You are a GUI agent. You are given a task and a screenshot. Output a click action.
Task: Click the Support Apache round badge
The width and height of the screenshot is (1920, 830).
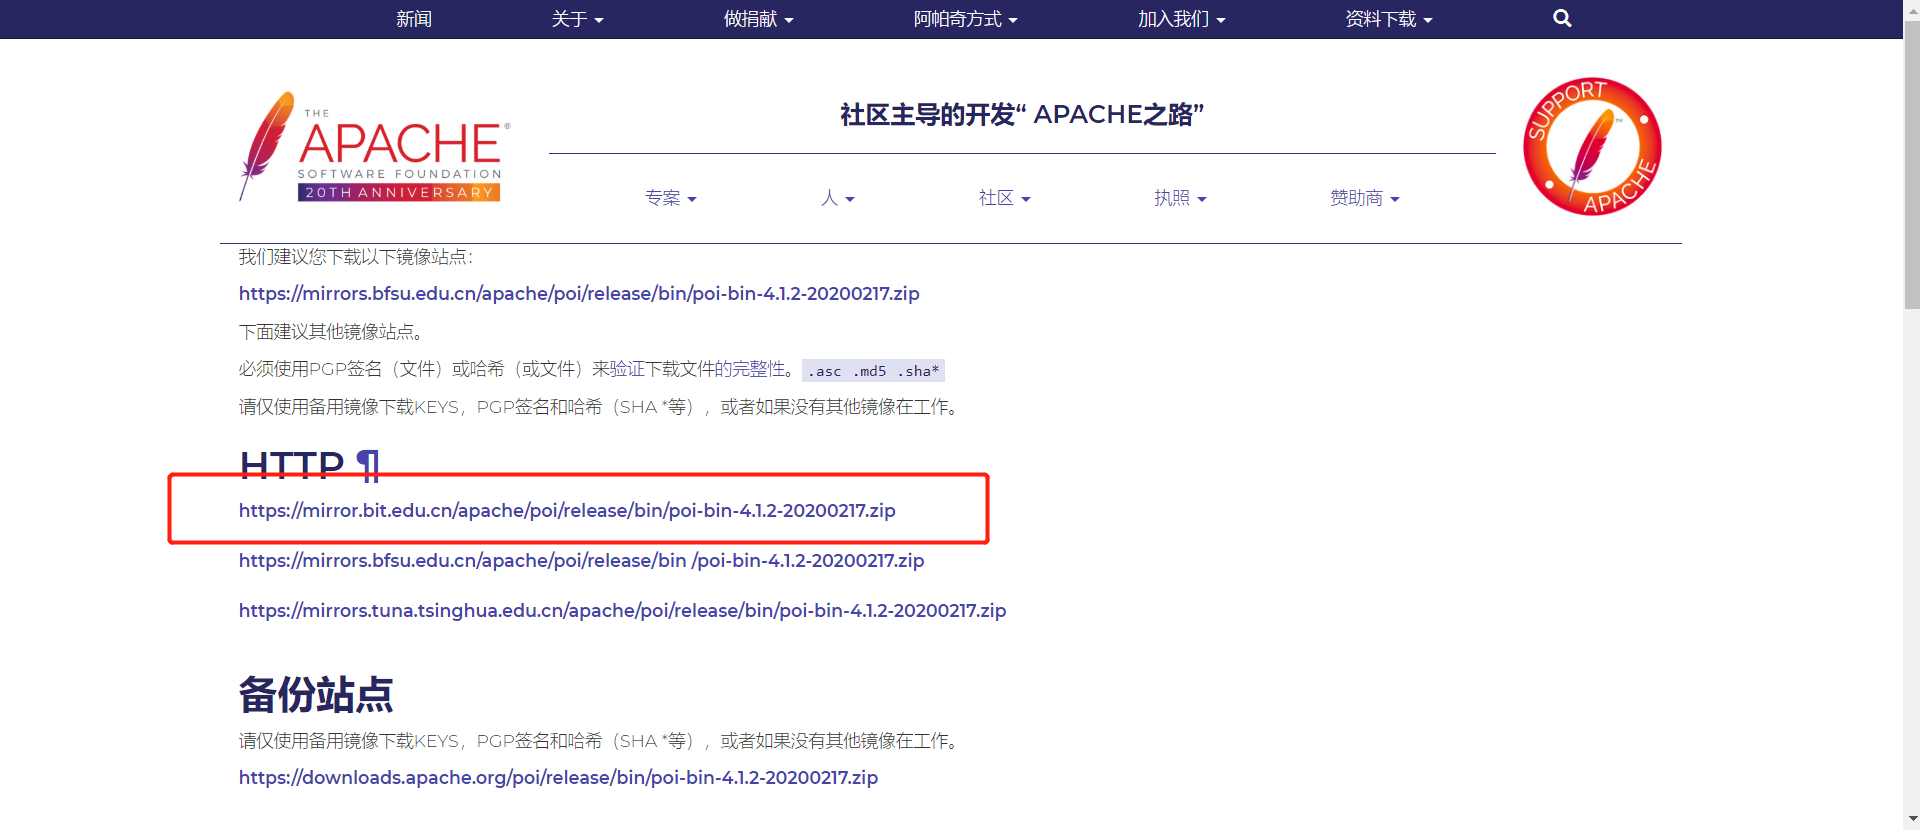(x=1592, y=146)
